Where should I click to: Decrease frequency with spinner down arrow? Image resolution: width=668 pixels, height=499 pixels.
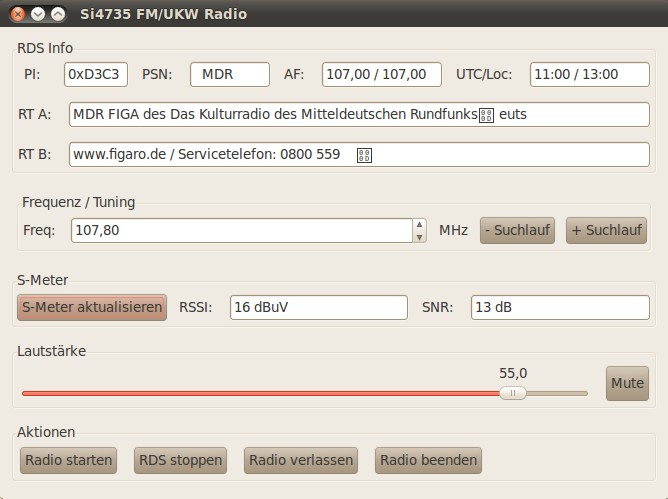coord(419,237)
